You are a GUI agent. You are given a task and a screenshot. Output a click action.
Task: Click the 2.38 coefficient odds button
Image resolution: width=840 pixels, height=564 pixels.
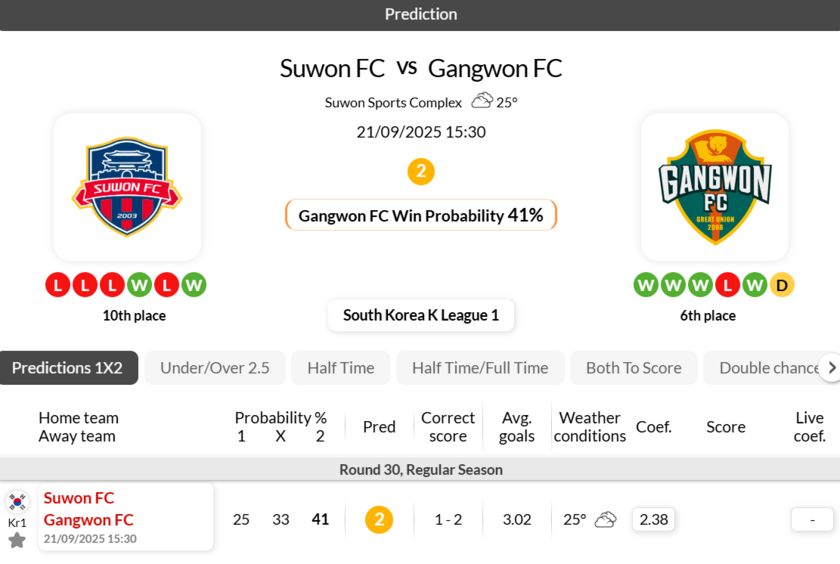[x=654, y=520]
